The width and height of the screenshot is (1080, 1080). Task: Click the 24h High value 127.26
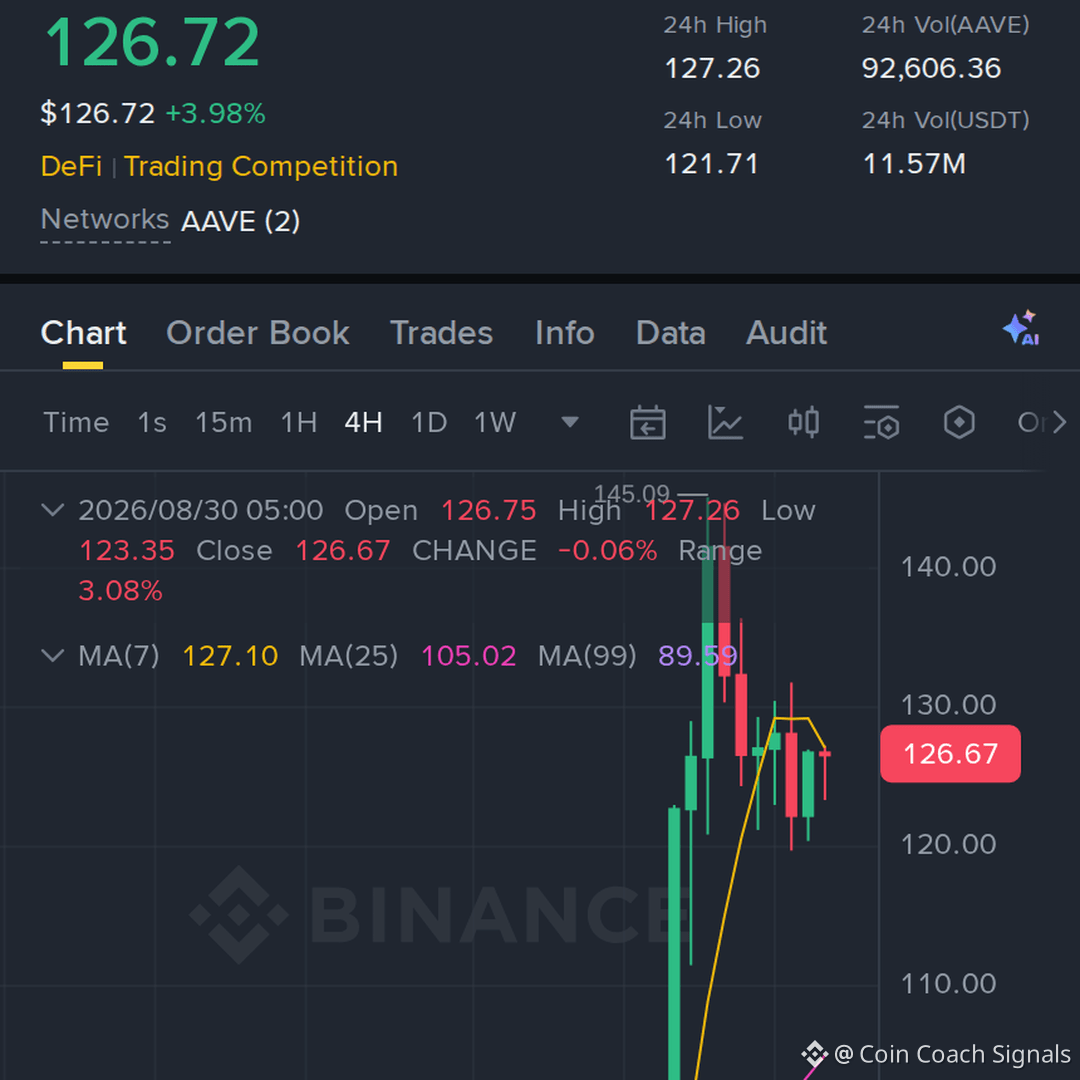712,68
